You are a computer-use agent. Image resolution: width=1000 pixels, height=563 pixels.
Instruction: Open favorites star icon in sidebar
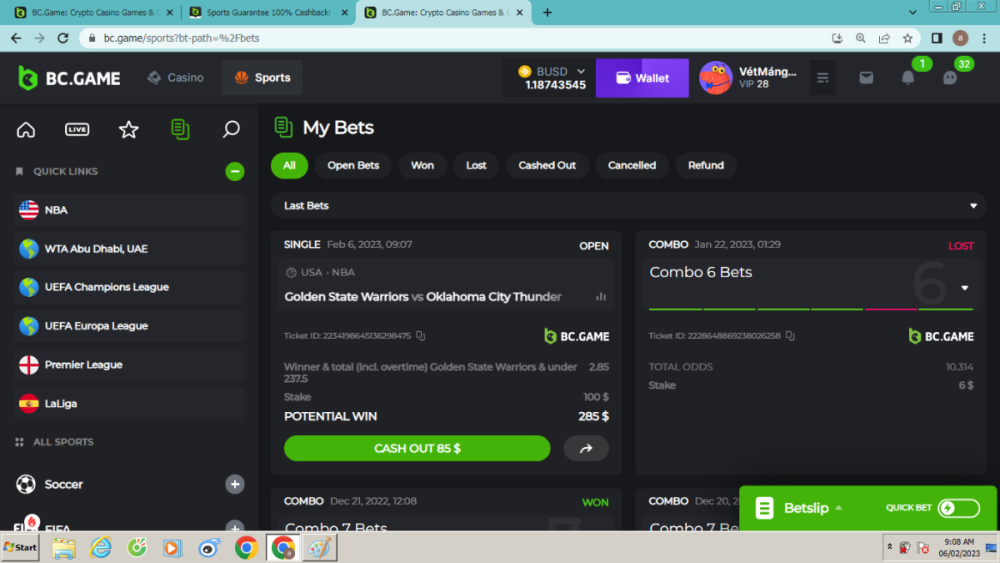coord(128,129)
